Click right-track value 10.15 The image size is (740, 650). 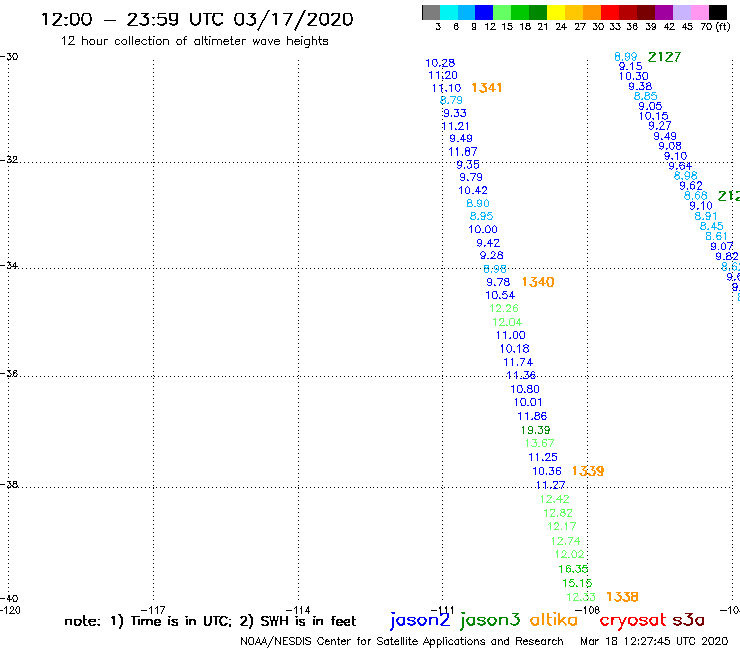[x=654, y=116]
